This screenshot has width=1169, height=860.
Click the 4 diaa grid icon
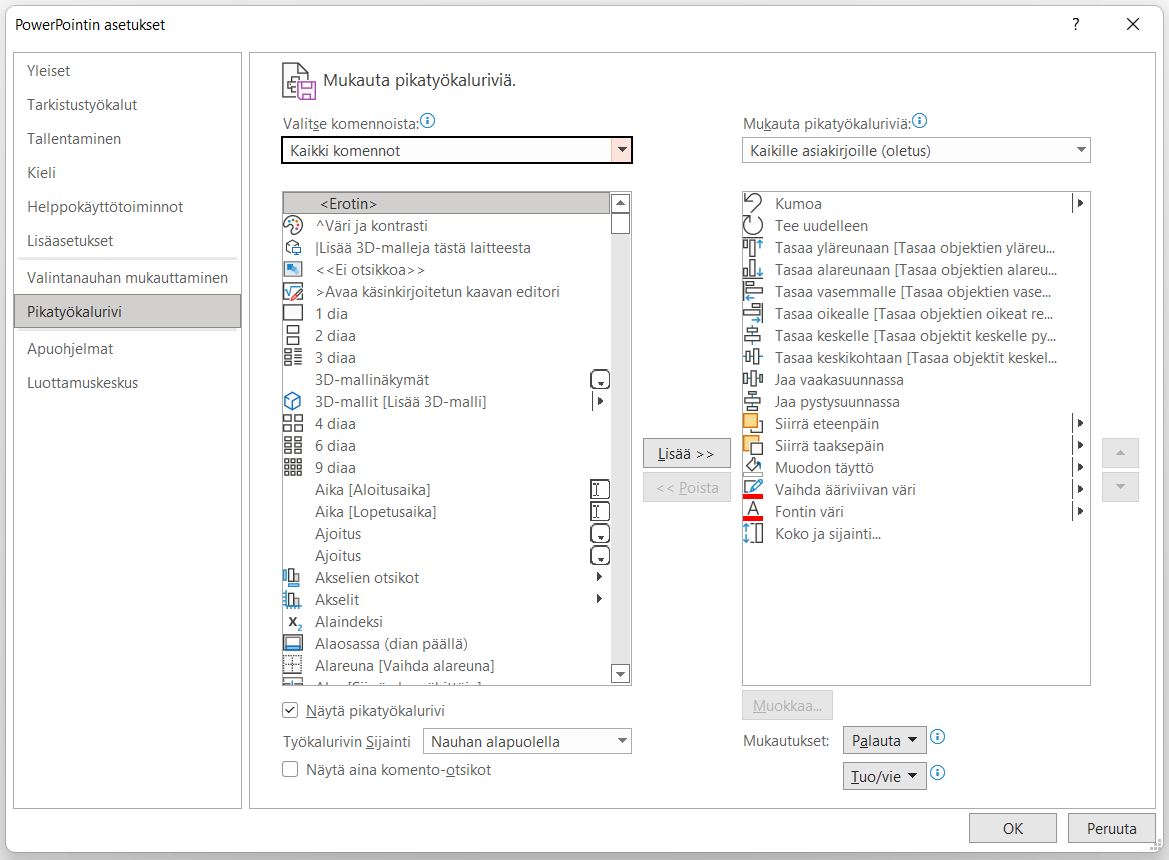pos(293,423)
